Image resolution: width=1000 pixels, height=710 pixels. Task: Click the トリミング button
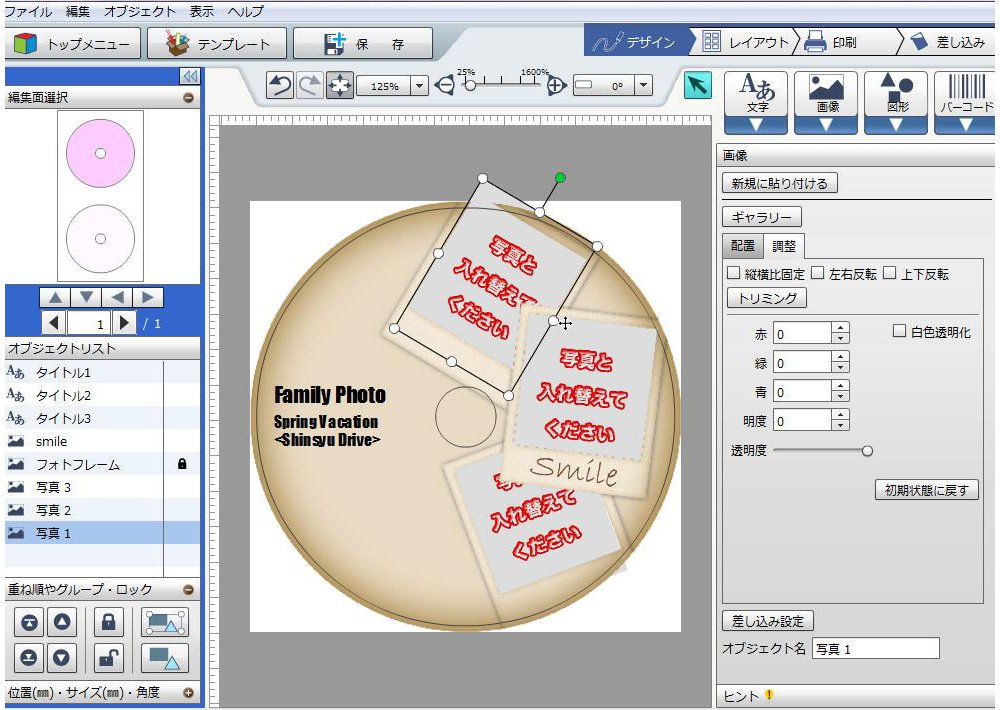[766, 298]
